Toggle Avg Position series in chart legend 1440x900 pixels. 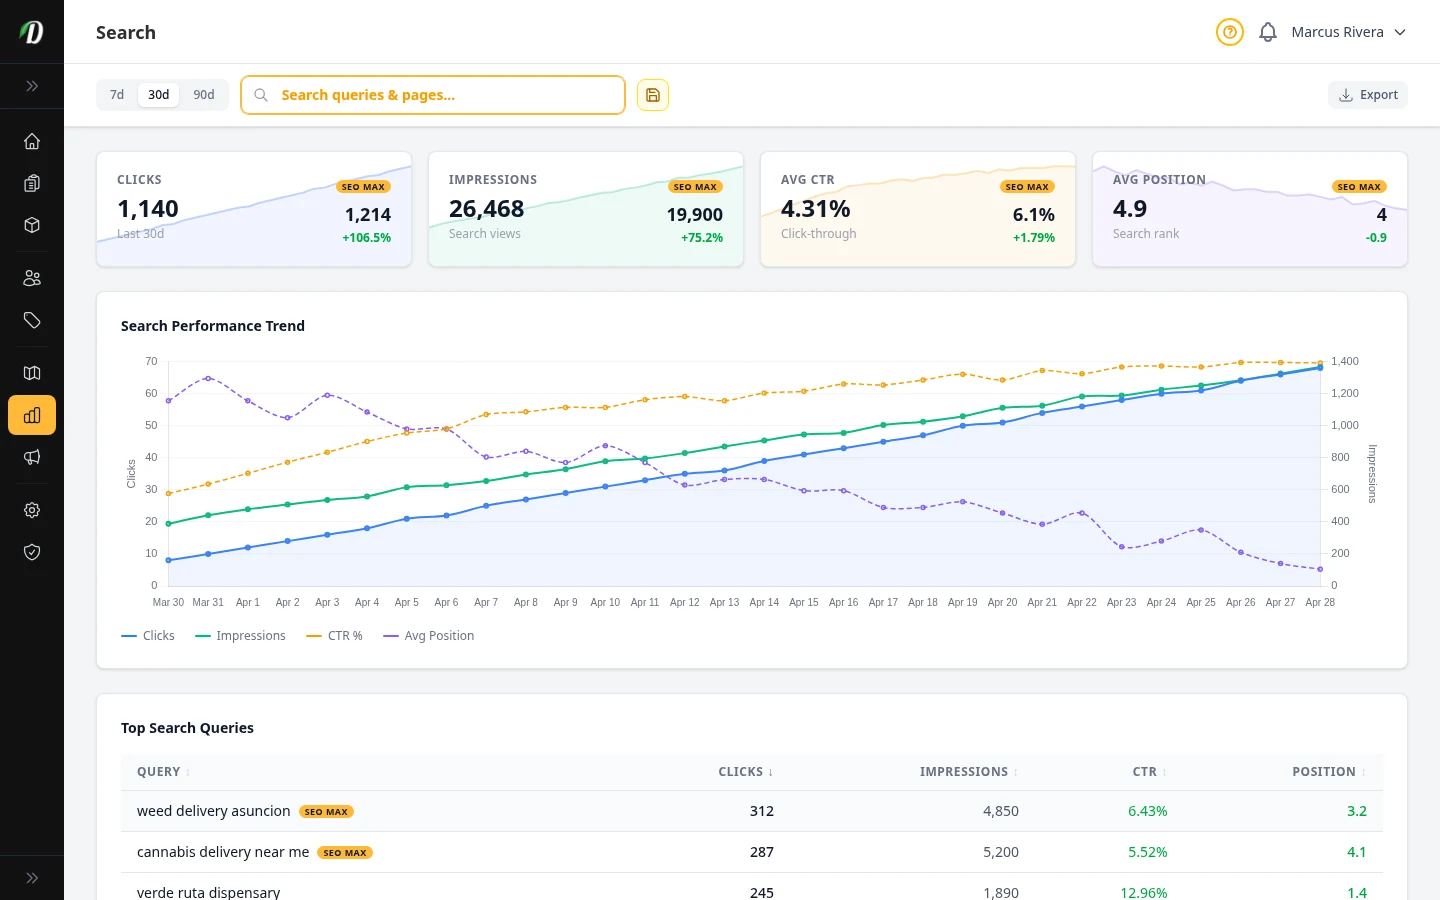428,636
